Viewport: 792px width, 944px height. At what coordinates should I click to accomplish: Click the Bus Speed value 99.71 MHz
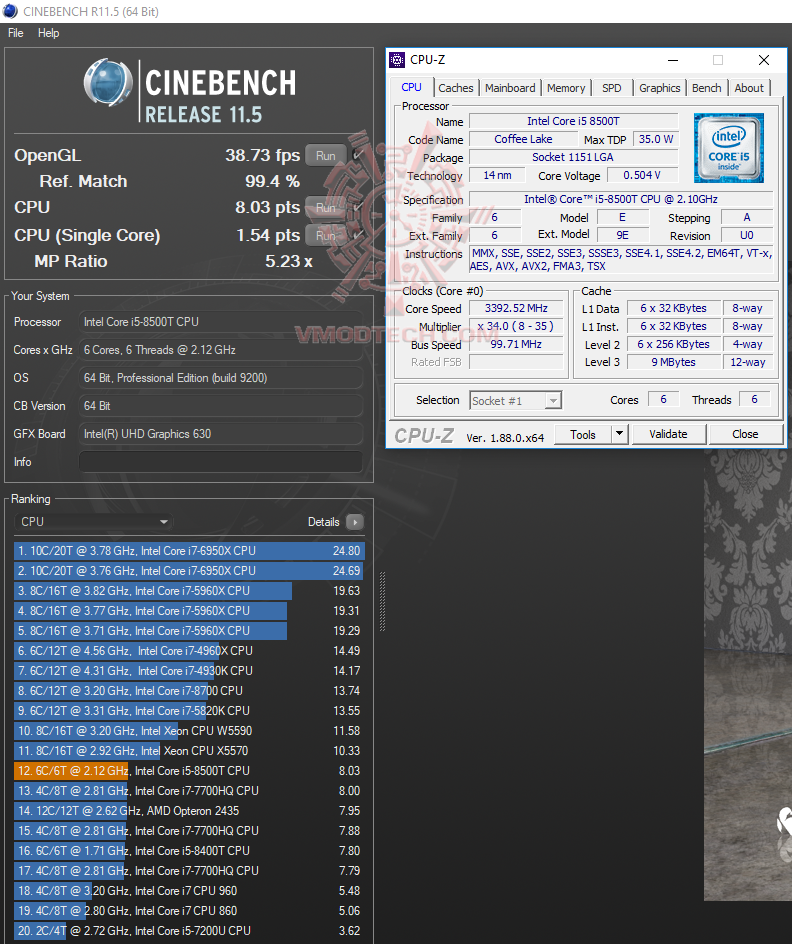point(516,344)
